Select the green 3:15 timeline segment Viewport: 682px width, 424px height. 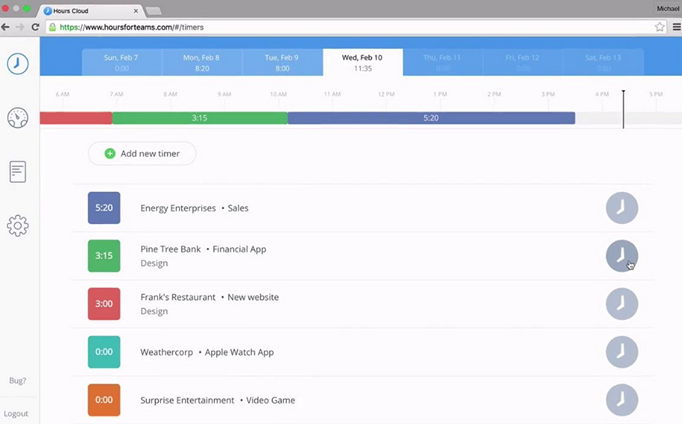pyautogui.click(x=199, y=118)
